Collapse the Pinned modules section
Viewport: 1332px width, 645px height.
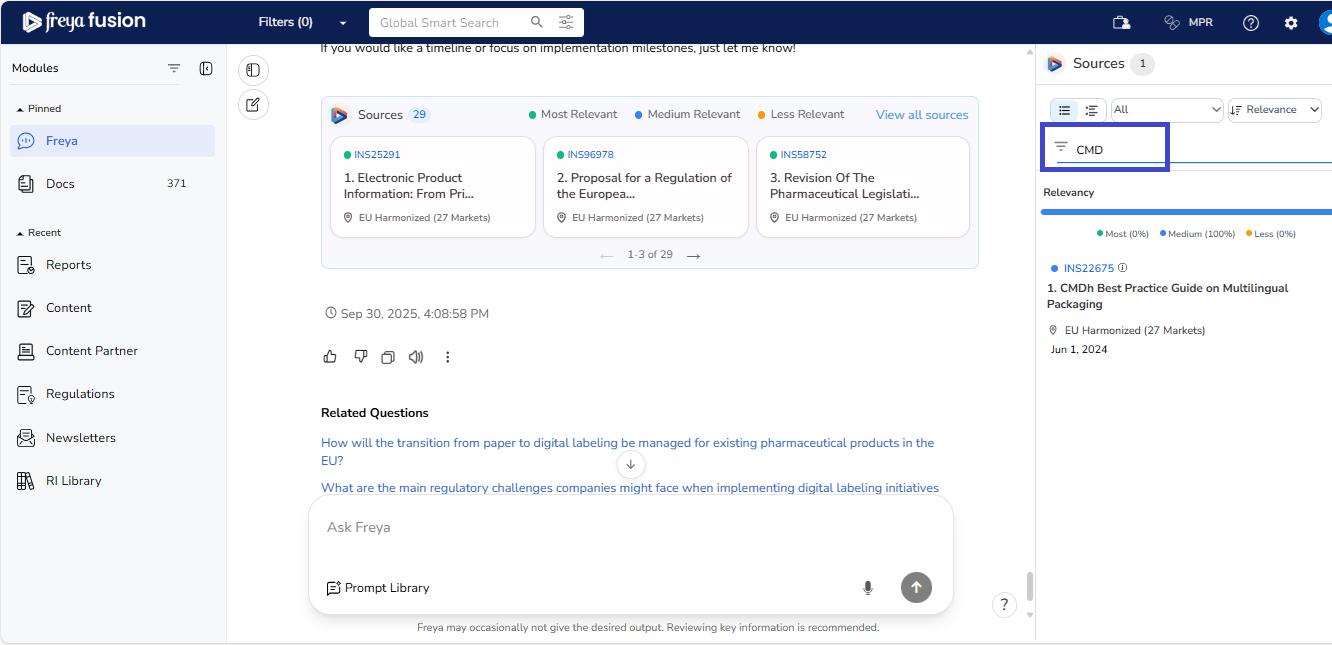point(20,109)
